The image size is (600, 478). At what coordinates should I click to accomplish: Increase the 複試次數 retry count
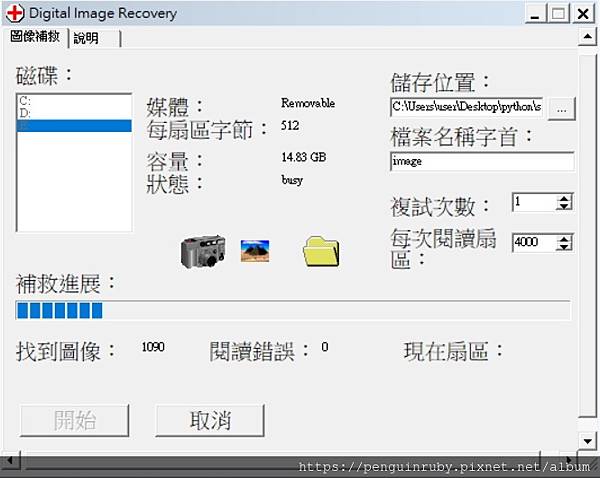point(564,198)
